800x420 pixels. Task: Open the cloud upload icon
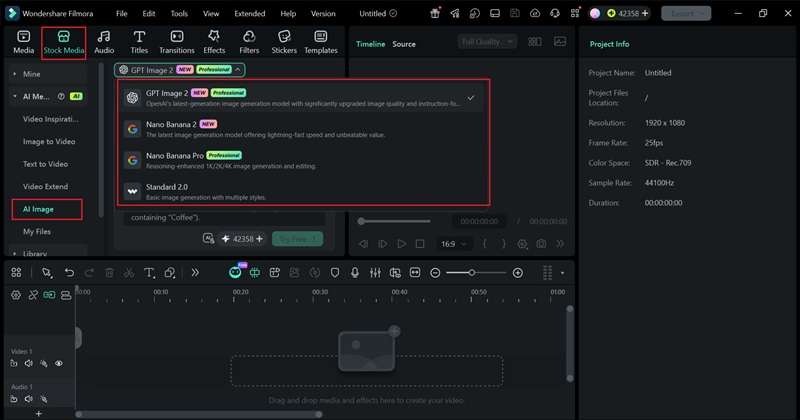pyautogui.click(x=535, y=13)
